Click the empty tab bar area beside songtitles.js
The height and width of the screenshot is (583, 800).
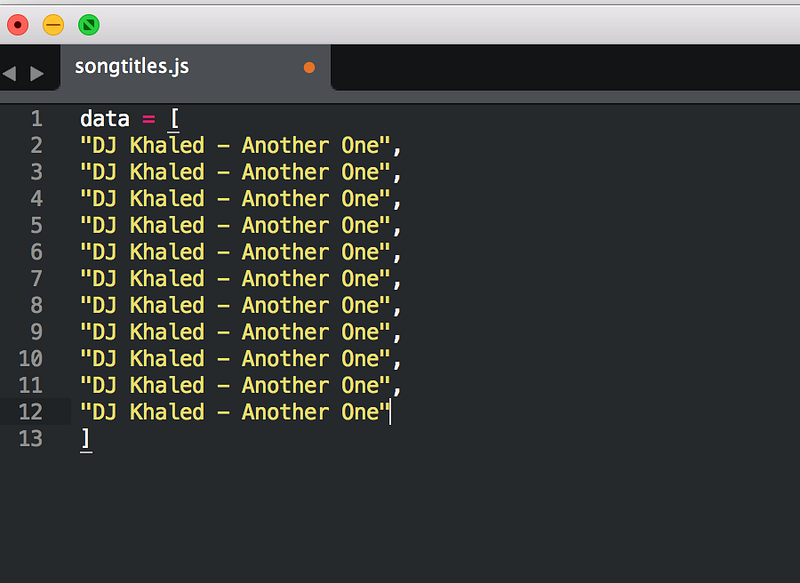pyautogui.click(x=565, y=67)
